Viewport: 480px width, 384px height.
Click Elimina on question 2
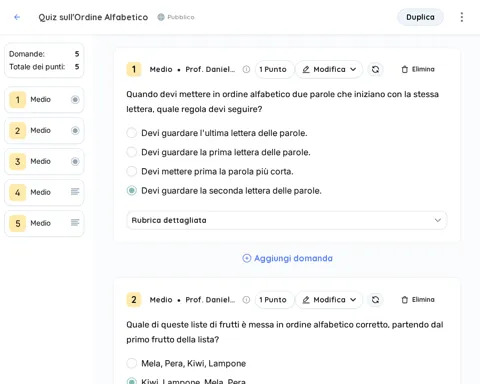[x=418, y=300]
